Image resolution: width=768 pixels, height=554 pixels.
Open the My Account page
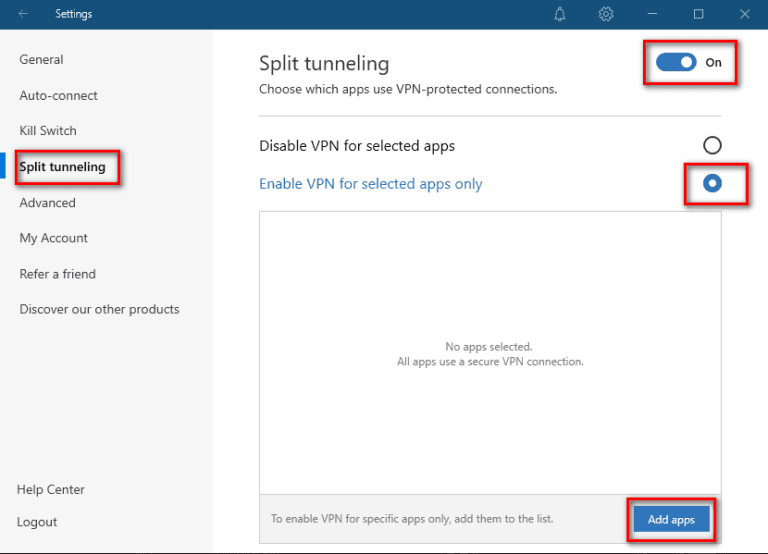point(53,238)
